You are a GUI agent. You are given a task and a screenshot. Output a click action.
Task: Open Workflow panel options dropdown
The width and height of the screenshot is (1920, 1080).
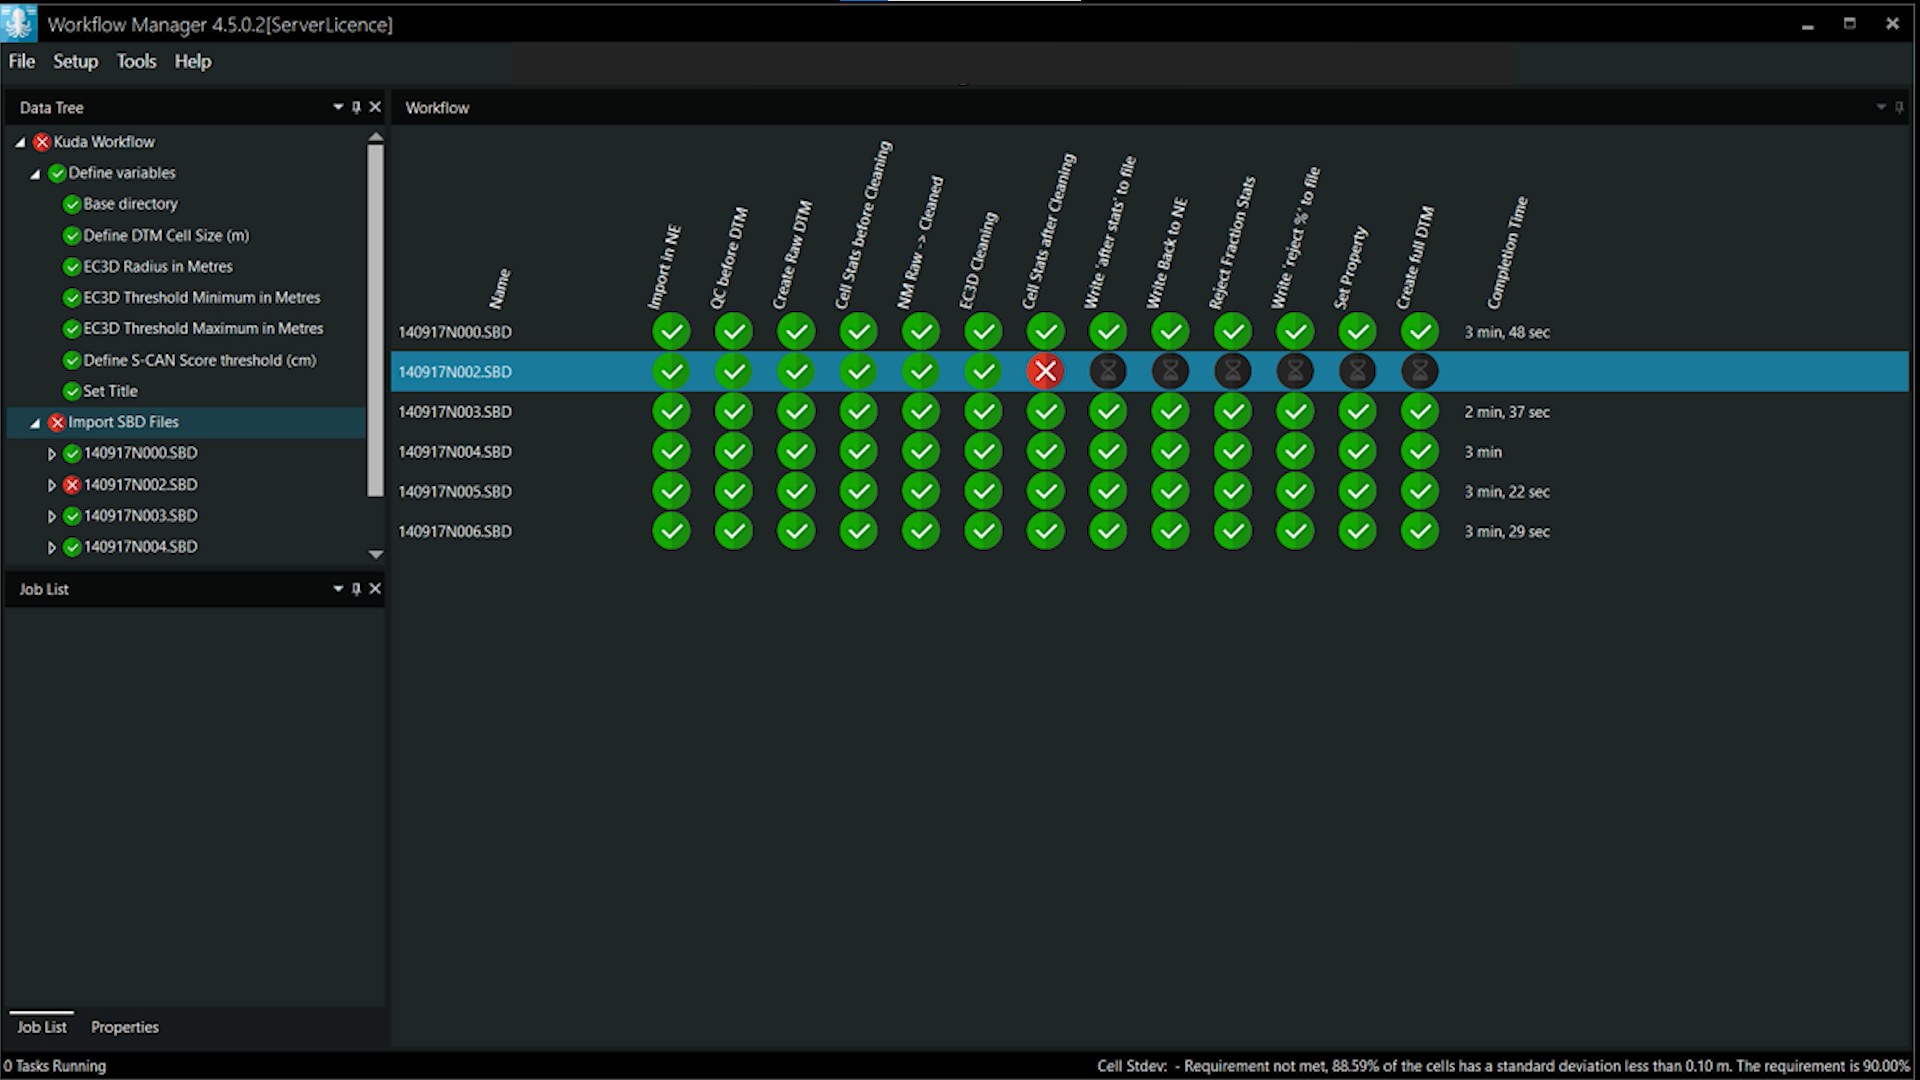1881,107
